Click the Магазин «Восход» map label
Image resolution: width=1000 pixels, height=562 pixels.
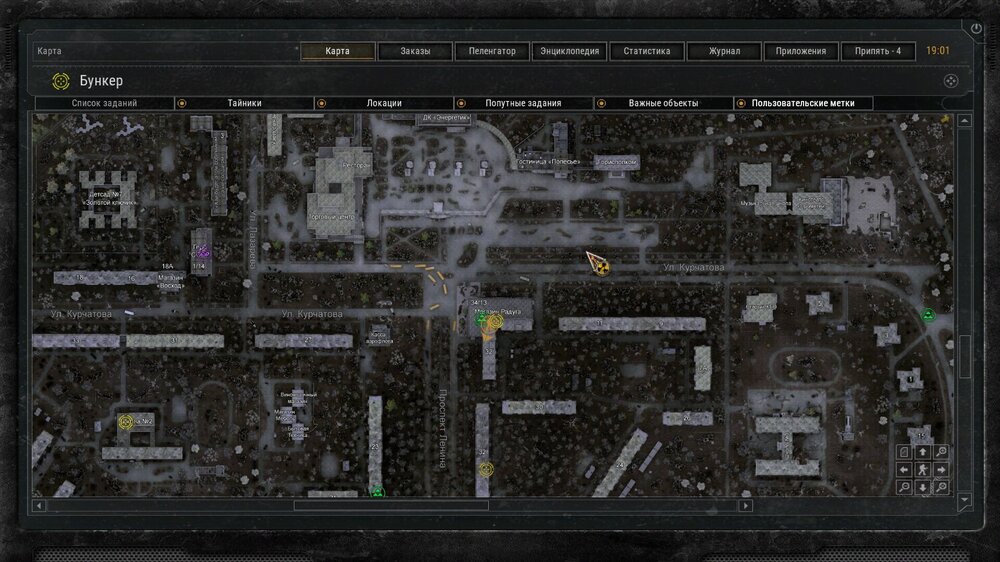[170, 281]
